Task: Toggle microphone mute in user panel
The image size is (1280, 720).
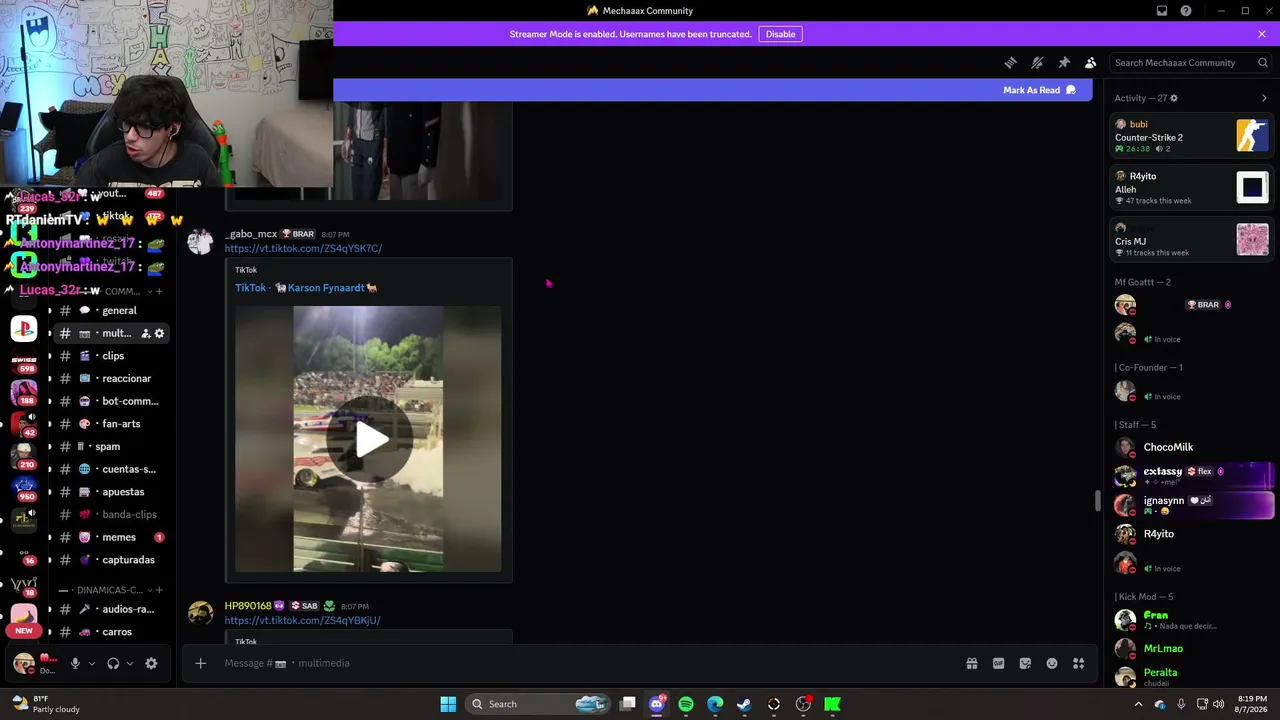Action: click(75, 663)
